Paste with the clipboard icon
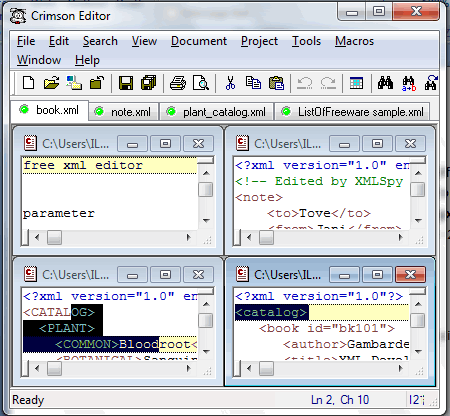450x416 pixels. [x=276, y=83]
